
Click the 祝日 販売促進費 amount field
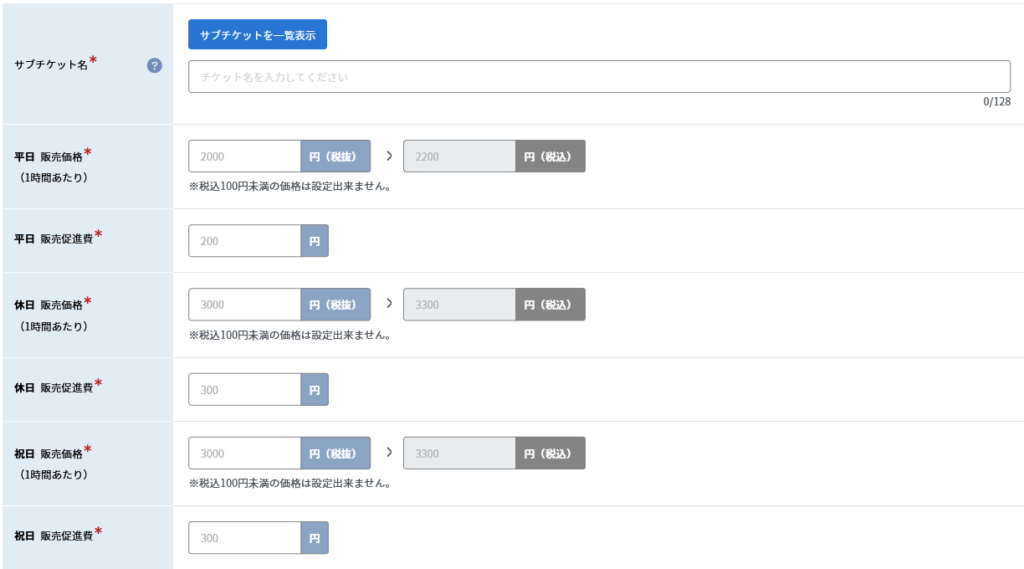point(244,538)
